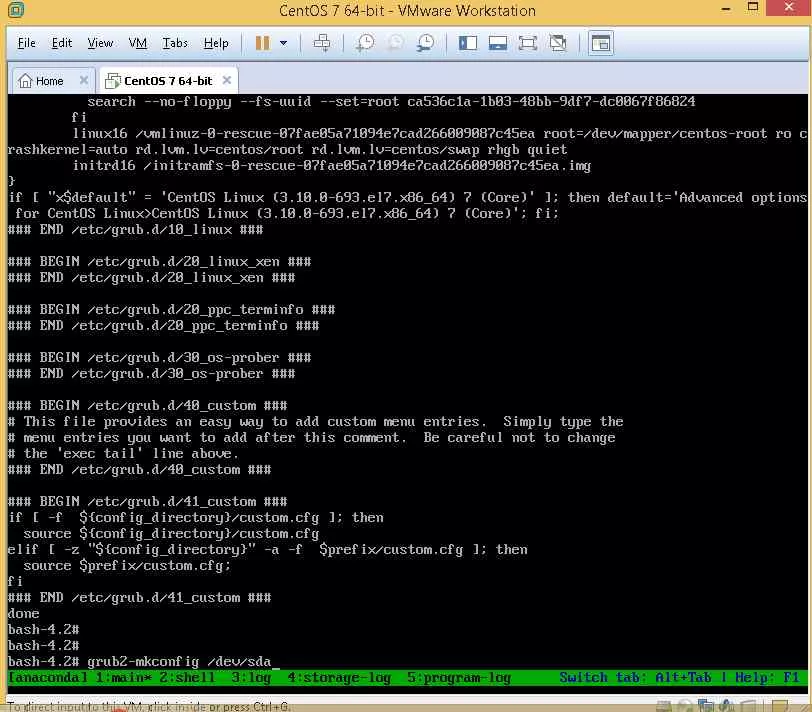Pause the virtual machine with the suspend button
The image size is (812, 712).
click(x=263, y=43)
